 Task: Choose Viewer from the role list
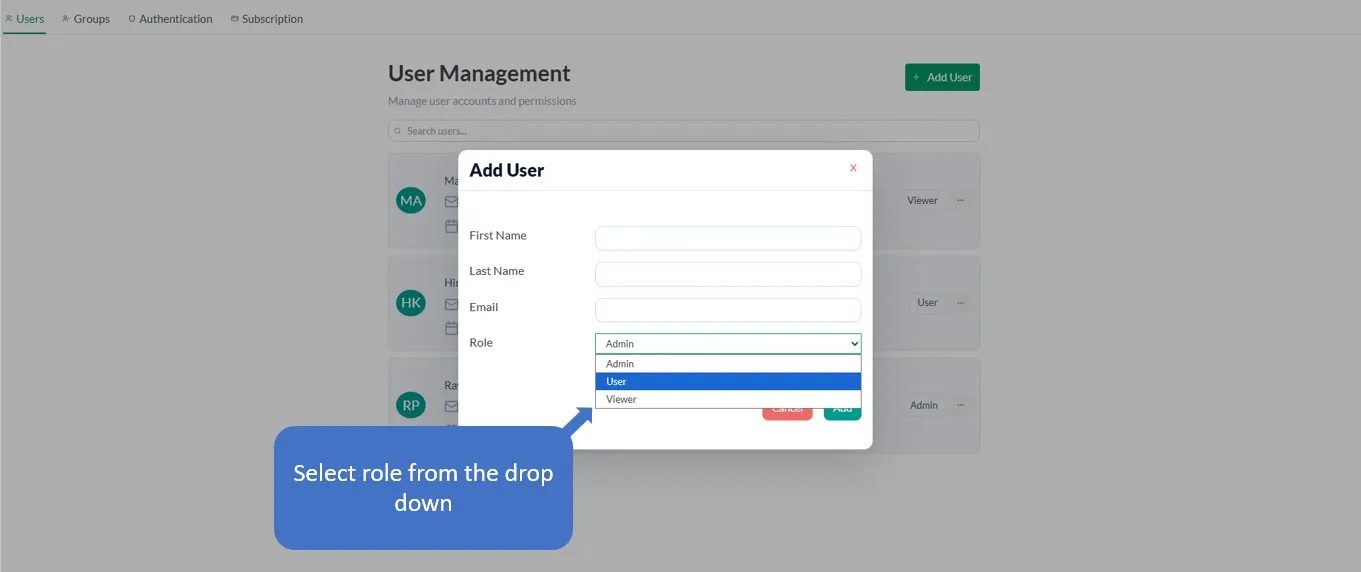[728, 399]
